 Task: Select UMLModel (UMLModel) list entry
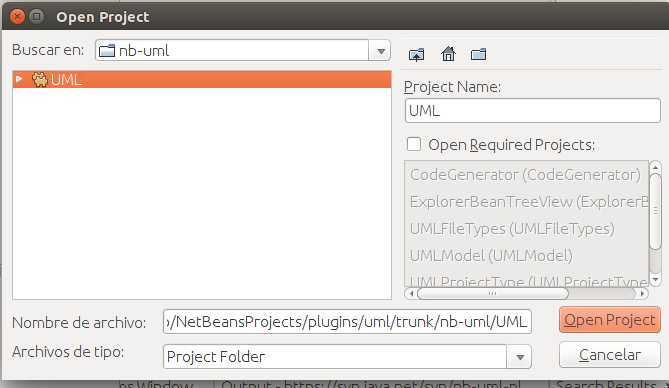coord(491,256)
